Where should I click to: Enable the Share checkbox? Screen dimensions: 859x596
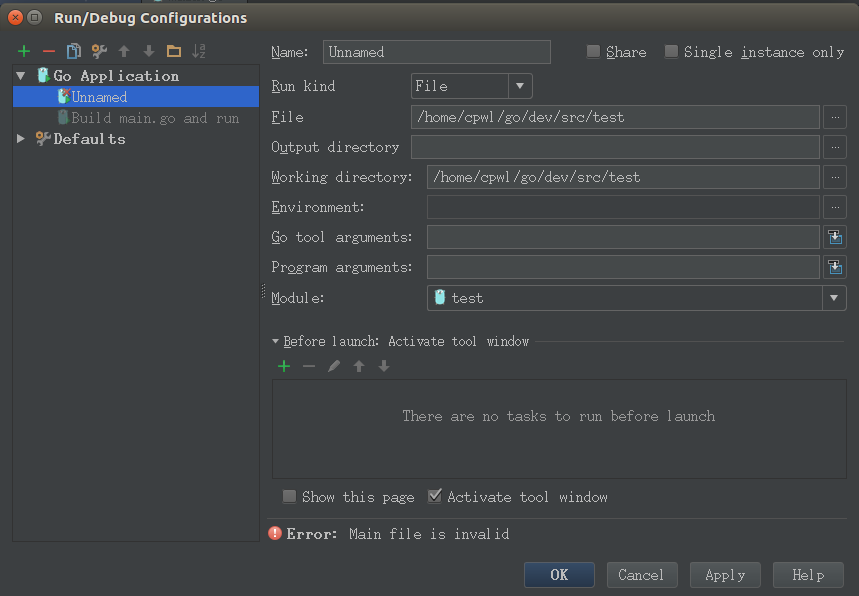593,51
